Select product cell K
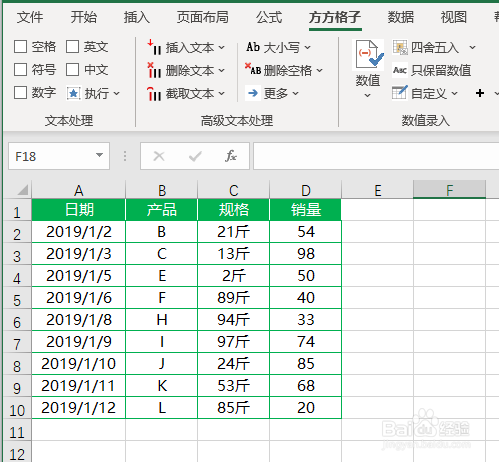The height and width of the screenshot is (462, 499). pyautogui.click(x=162, y=385)
